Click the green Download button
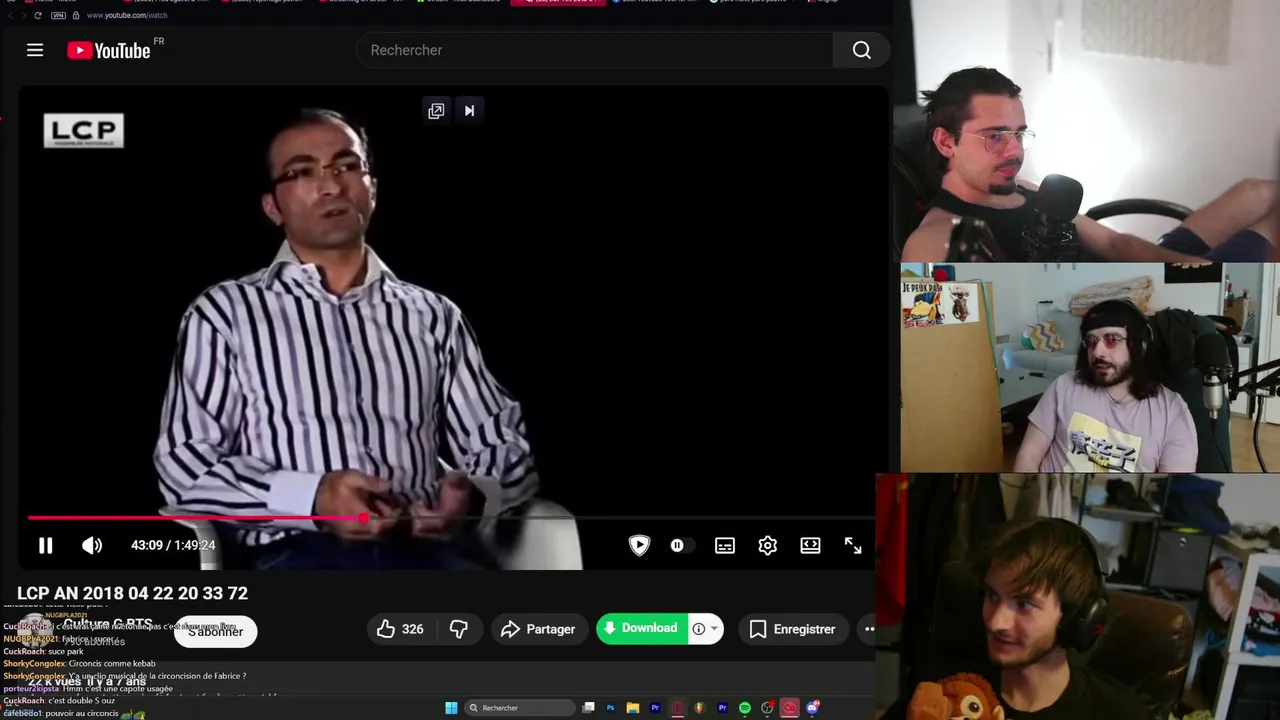The image size is (1280, 720). (641, 628)
